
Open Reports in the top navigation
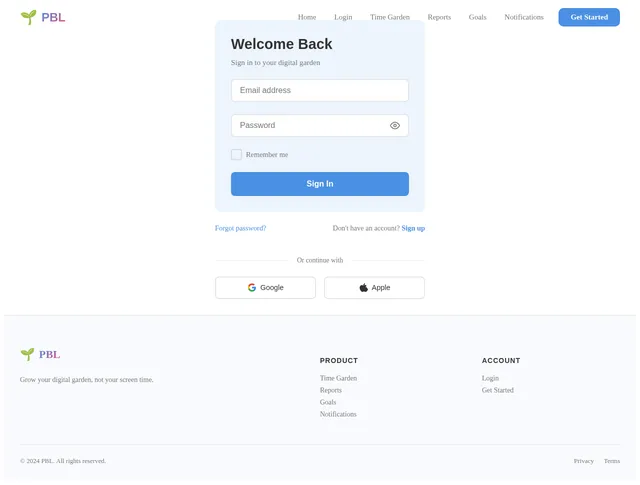pyautogui.click(x=439, y=17)
